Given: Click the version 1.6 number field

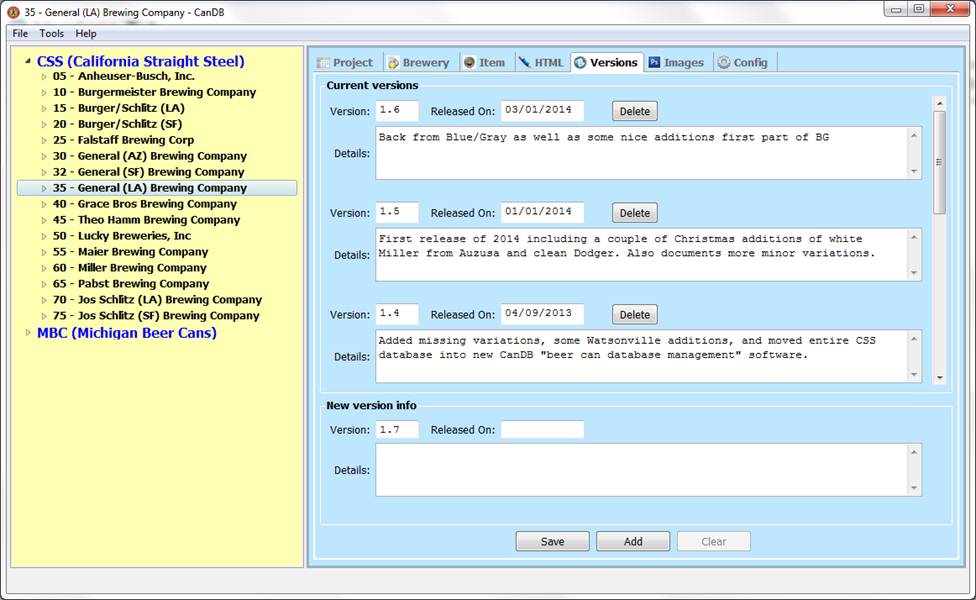Looking at the screenshot, I should click(x=397, y=110).
